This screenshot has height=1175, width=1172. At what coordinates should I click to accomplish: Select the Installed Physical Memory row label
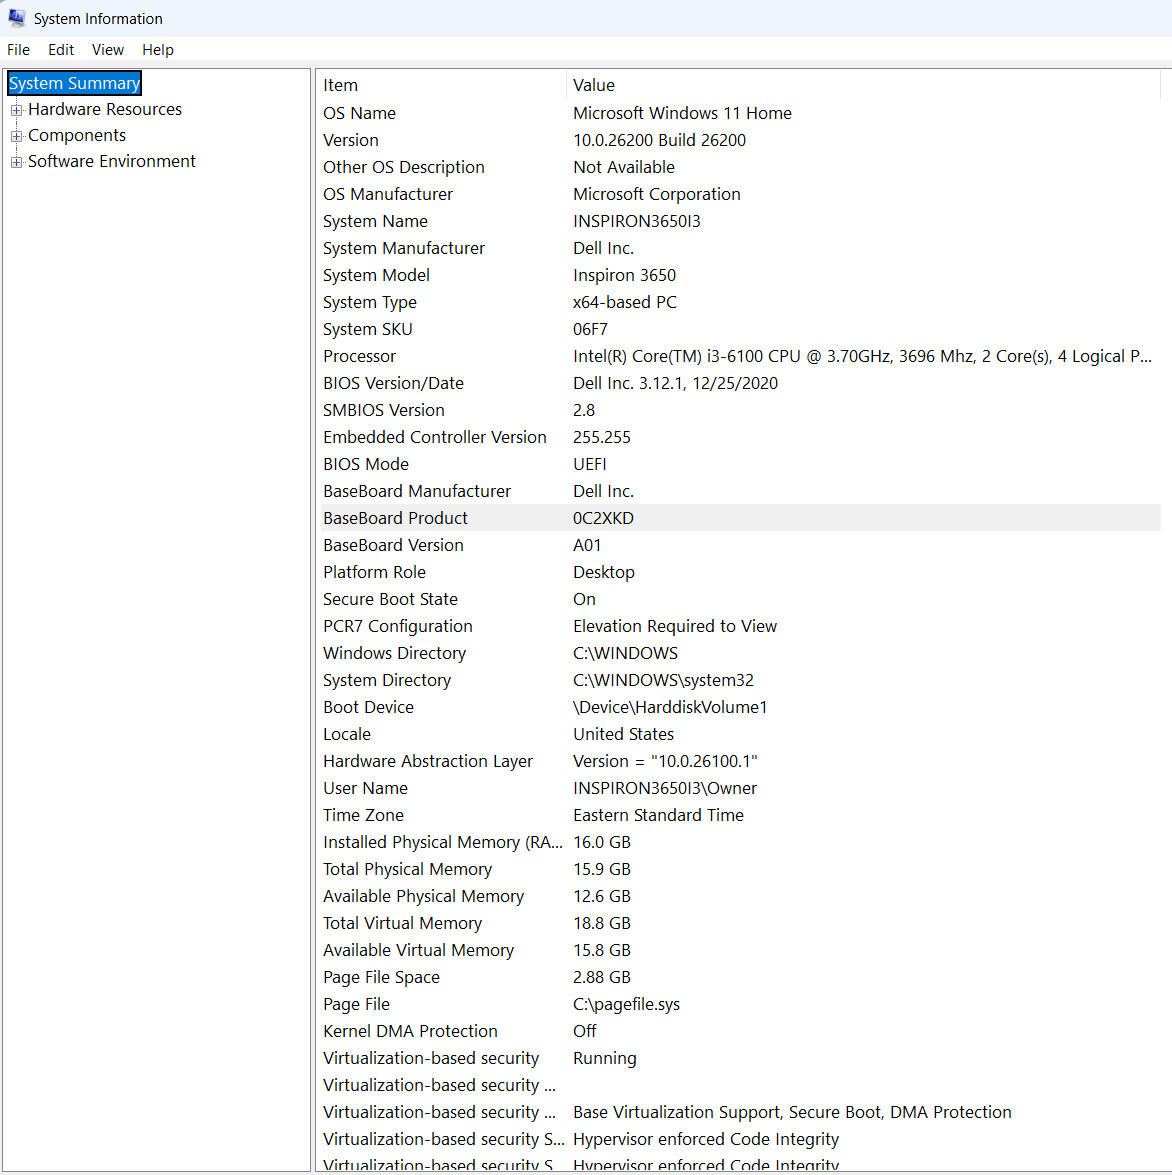[x=443, y=842]
